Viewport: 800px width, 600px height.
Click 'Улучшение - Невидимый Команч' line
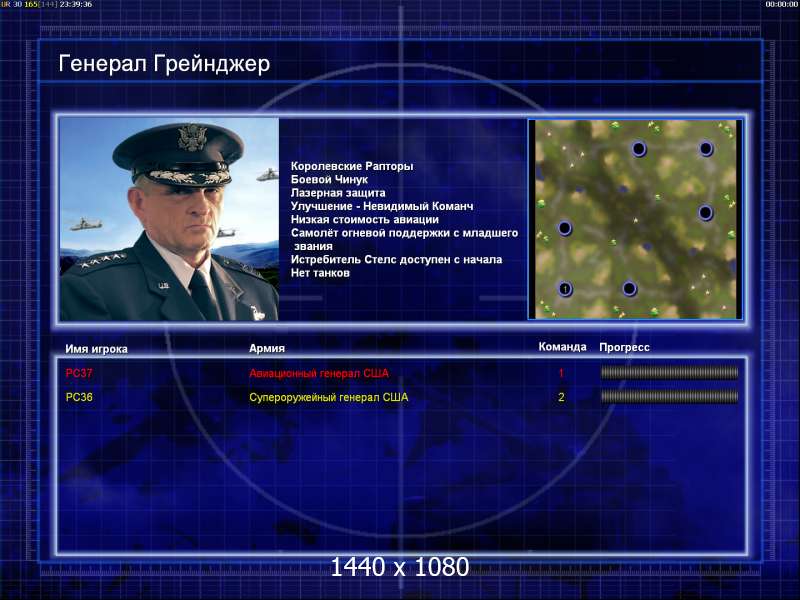pyautogui.click(x=382, y=206)
